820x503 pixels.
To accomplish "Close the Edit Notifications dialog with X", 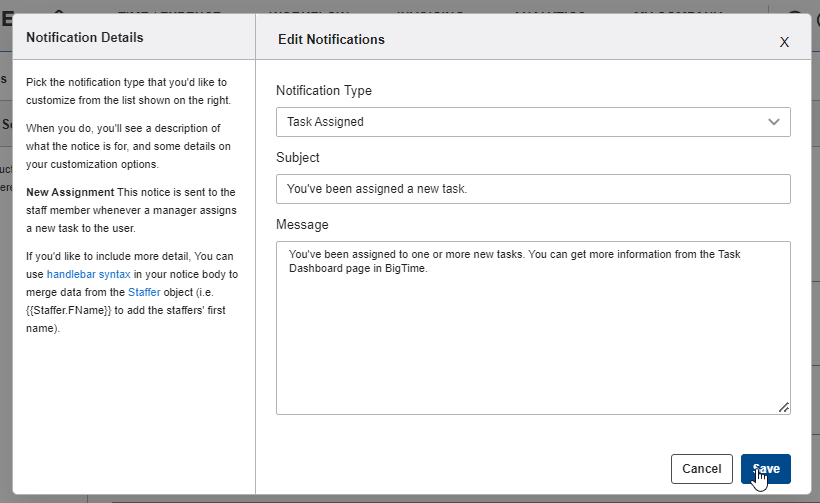I will tap(784, 42).
